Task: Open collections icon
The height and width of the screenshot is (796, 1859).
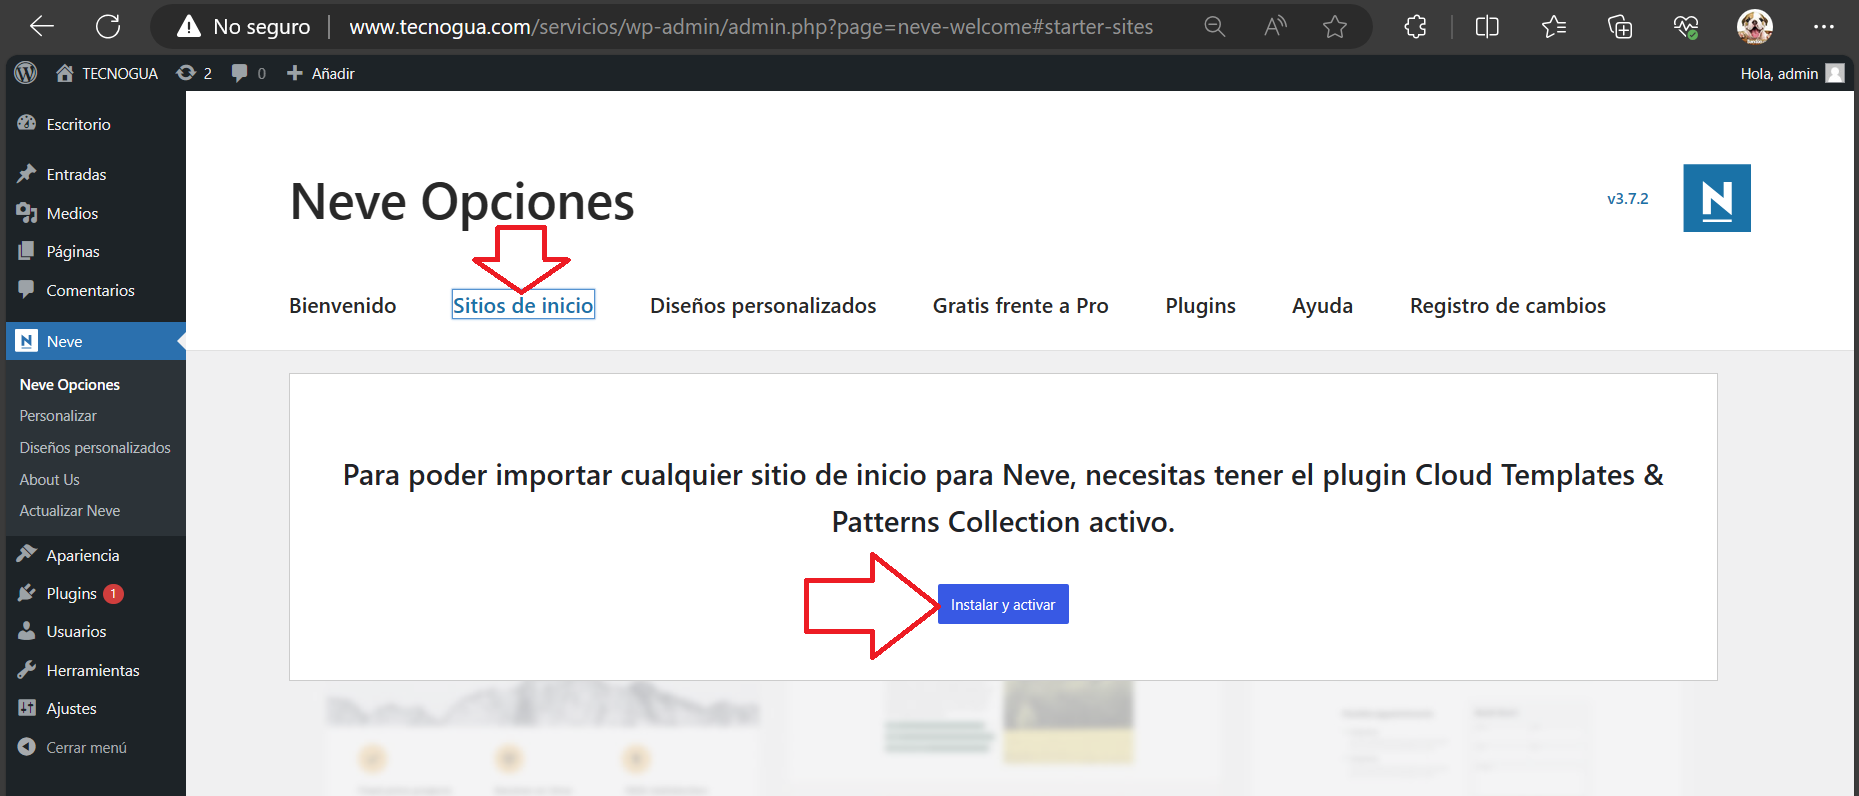Action: (x=1620, y=27)
